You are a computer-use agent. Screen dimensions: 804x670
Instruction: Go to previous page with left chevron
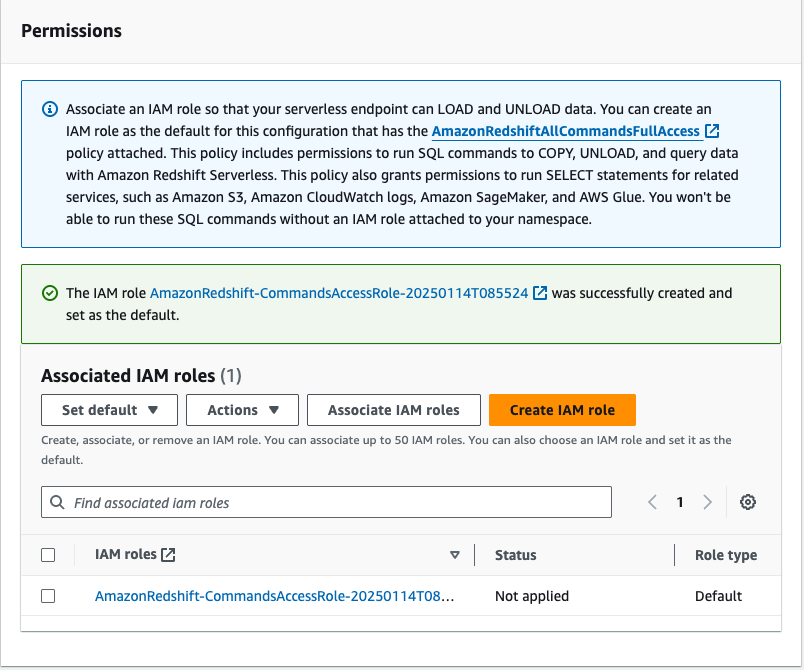pos(652,502)
